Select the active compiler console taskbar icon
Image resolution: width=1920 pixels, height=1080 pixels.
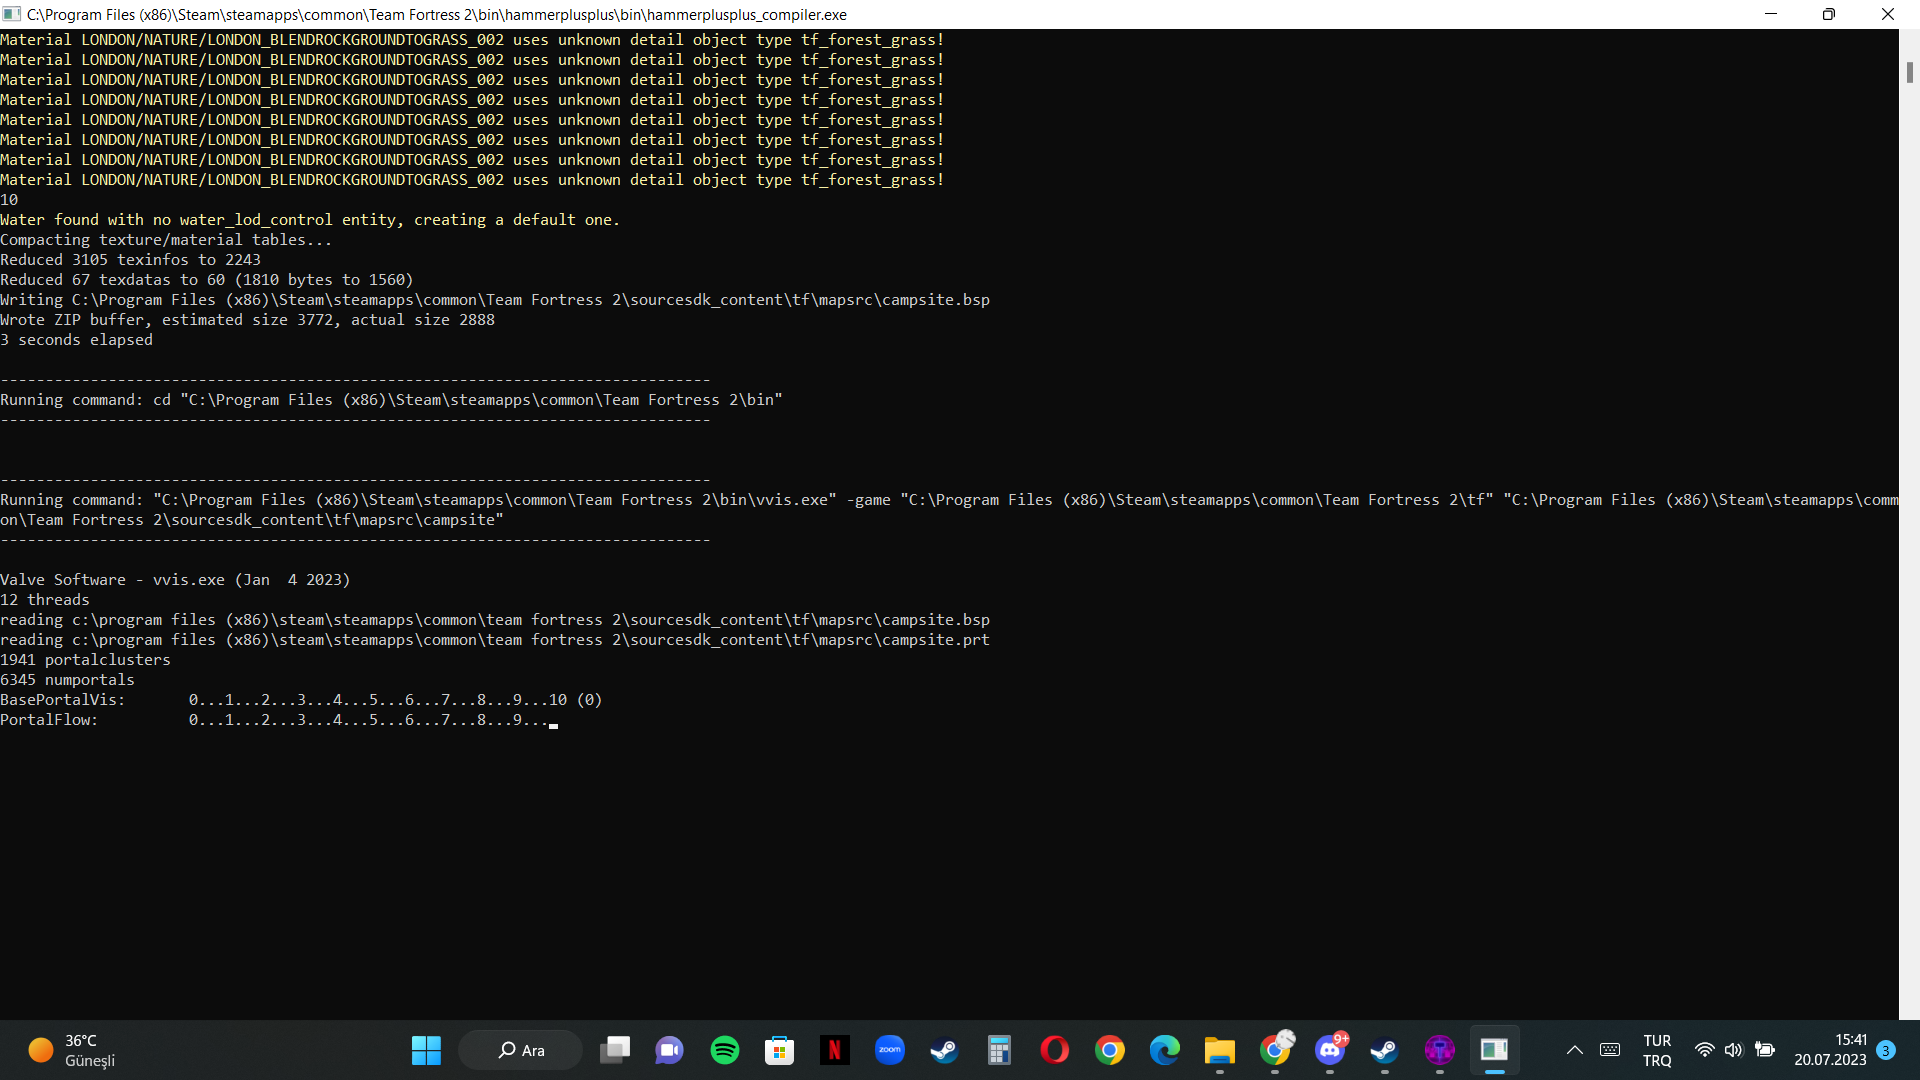coord(1494,1050)
